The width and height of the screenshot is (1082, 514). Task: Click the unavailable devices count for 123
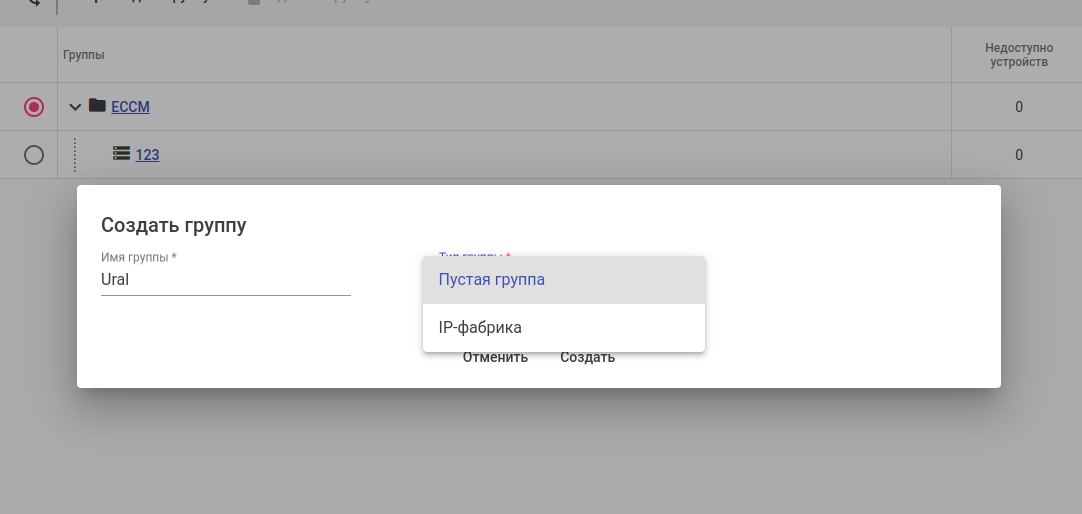tap(1019, 155)
